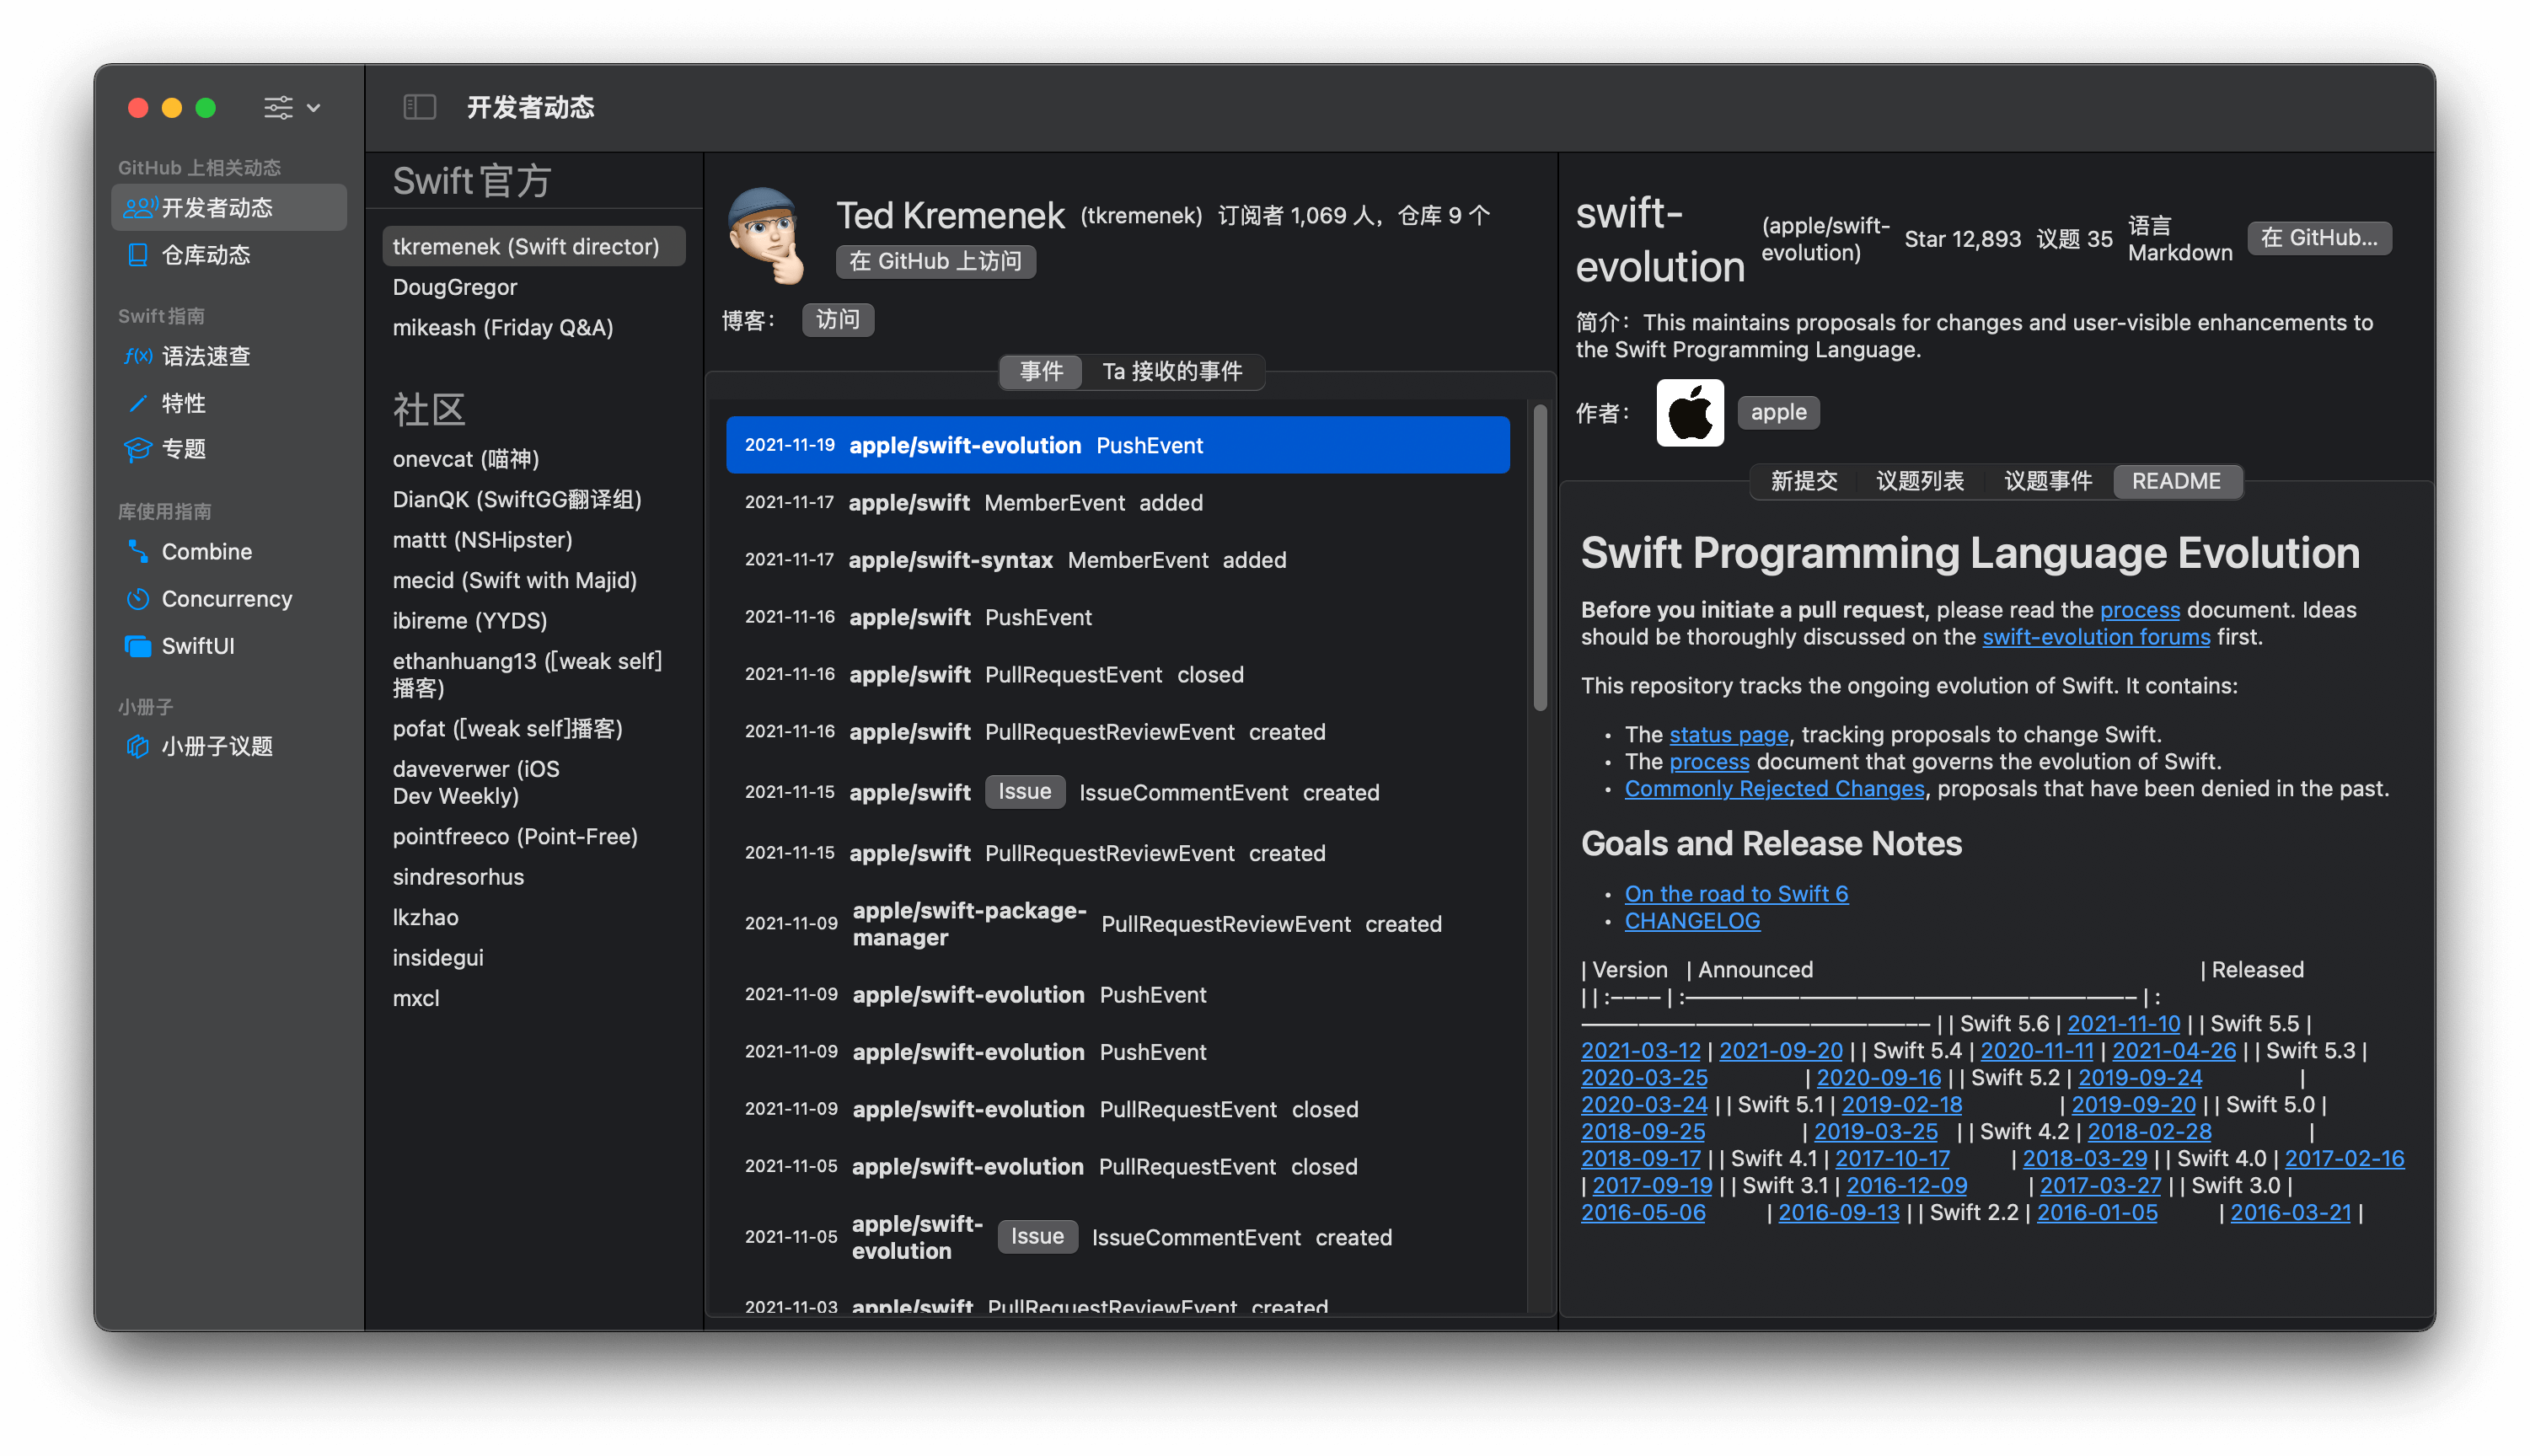Screen dimensions: 2530x1456
Task: Click Ted Kremenek's avatar image
Action: pyautogui.click(x=768, y=236)
